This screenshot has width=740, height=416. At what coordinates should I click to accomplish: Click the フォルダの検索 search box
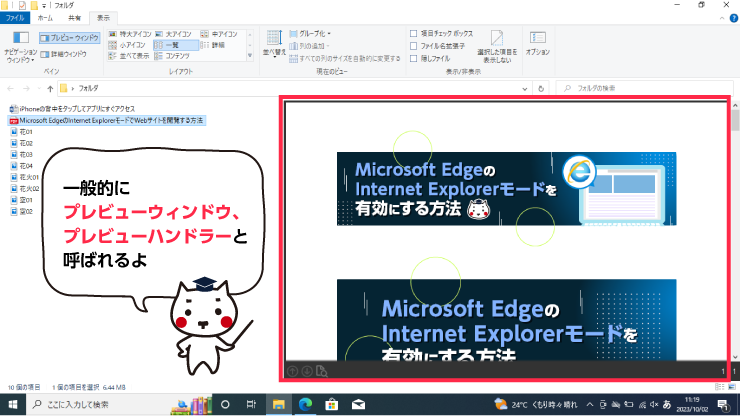[x=644, y=88]
